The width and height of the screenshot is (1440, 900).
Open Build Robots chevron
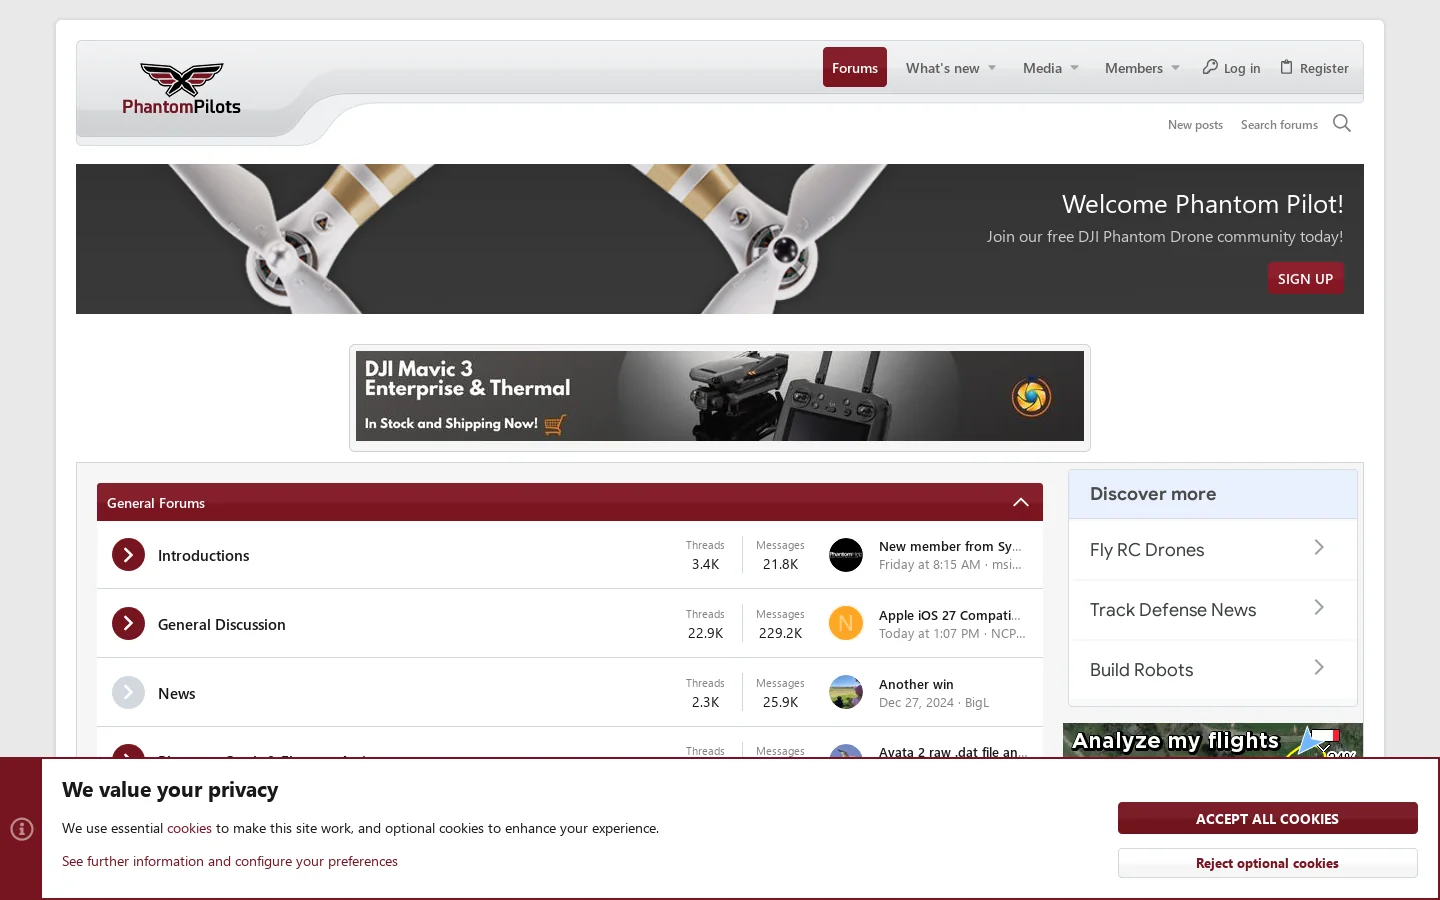(x=1319, y=668)
